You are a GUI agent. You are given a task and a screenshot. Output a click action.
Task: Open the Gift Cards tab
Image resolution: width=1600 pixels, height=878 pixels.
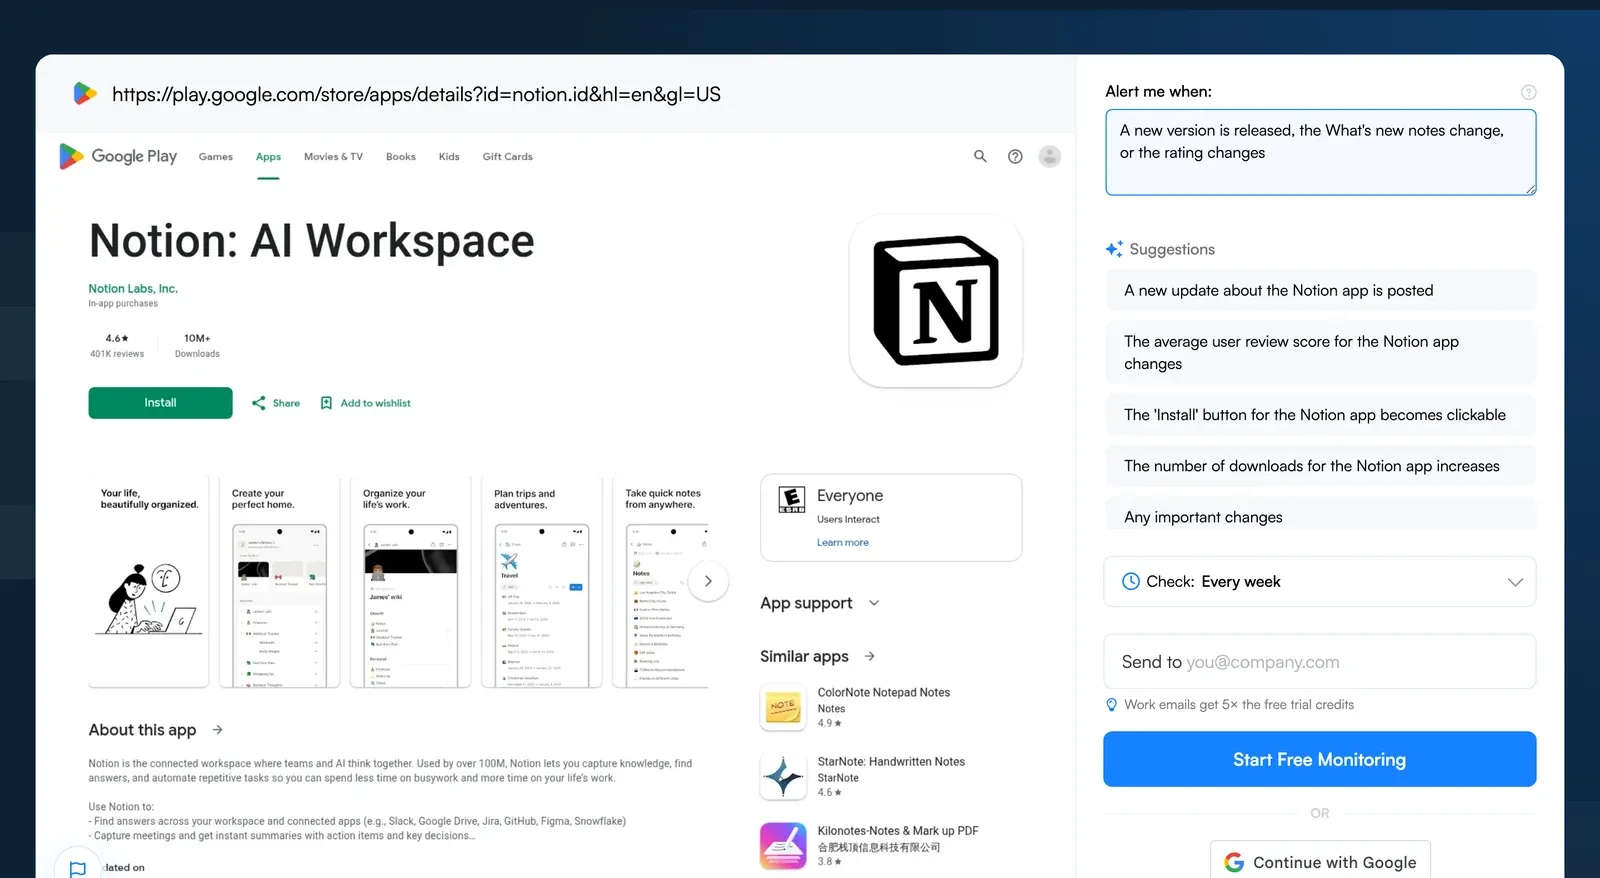(507, 157)
